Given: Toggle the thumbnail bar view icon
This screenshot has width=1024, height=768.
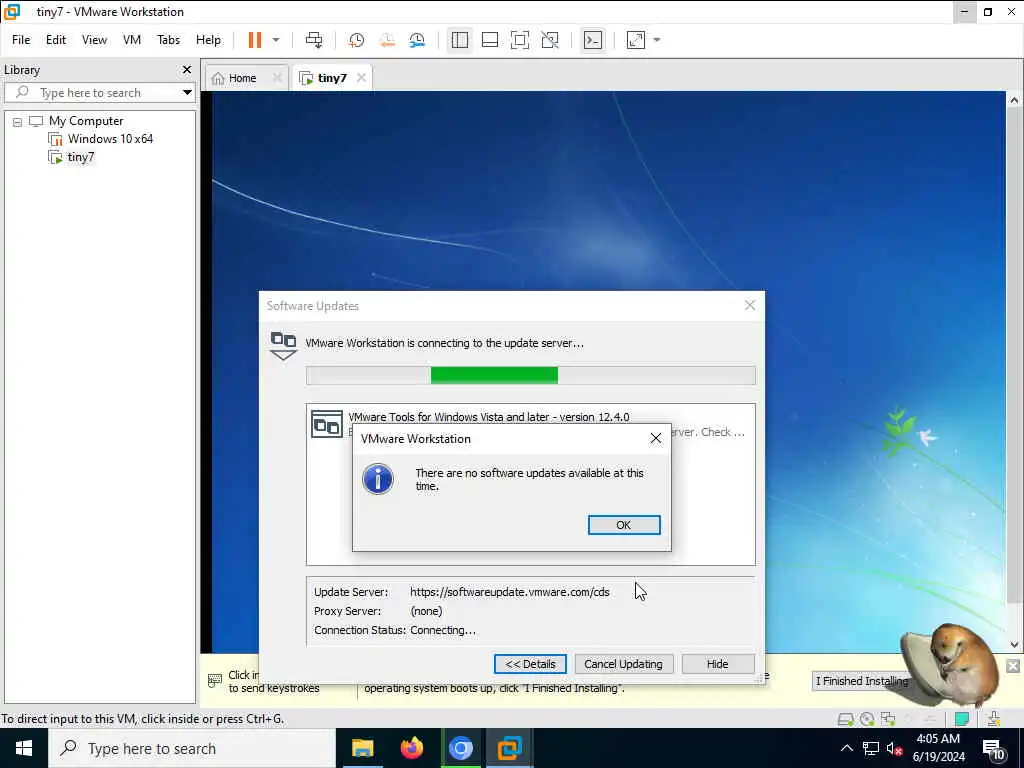Looking at the screenshot, I should pyautogui.click(x=490, y=40).
